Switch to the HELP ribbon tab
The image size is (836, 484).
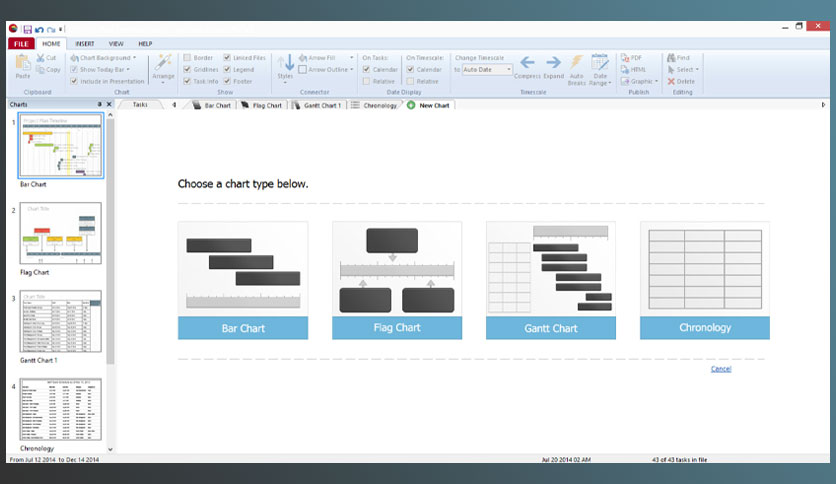pyautogui.click(x=145, y=44)
